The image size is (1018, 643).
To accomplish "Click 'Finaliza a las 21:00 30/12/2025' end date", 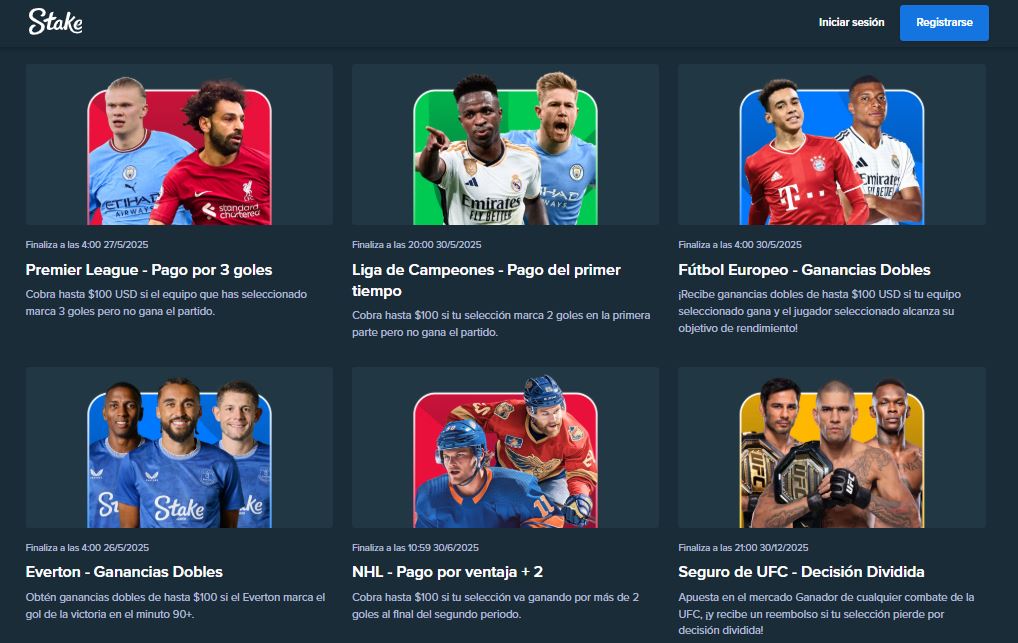I will pos(743,548).
